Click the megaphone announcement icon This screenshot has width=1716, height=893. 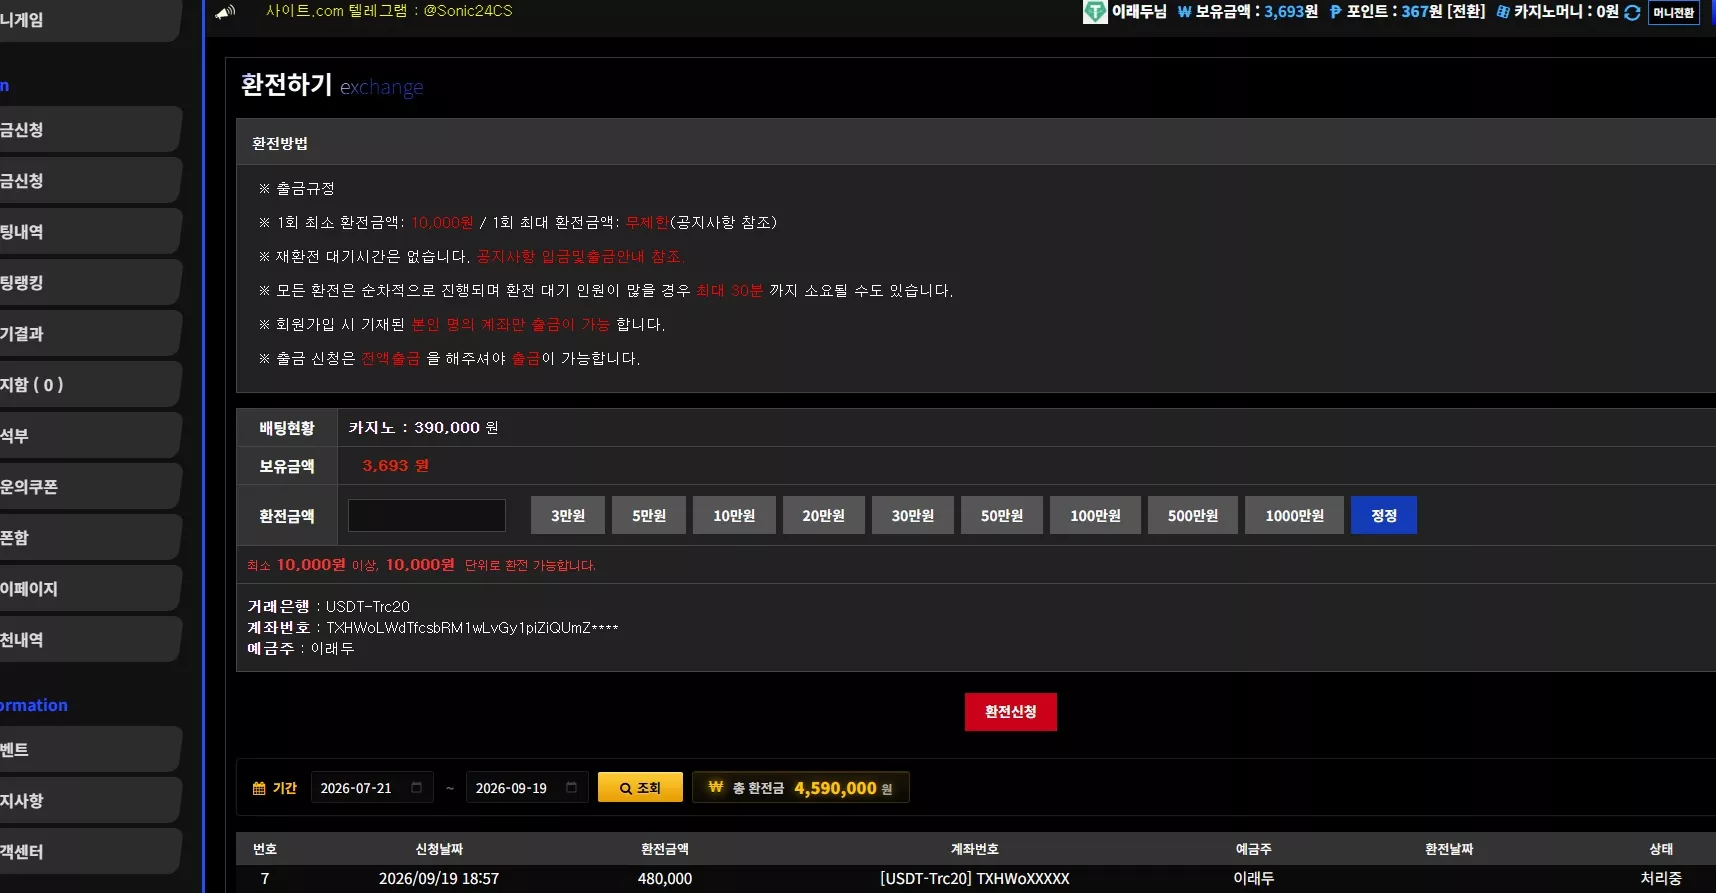[x=226, y=11]
